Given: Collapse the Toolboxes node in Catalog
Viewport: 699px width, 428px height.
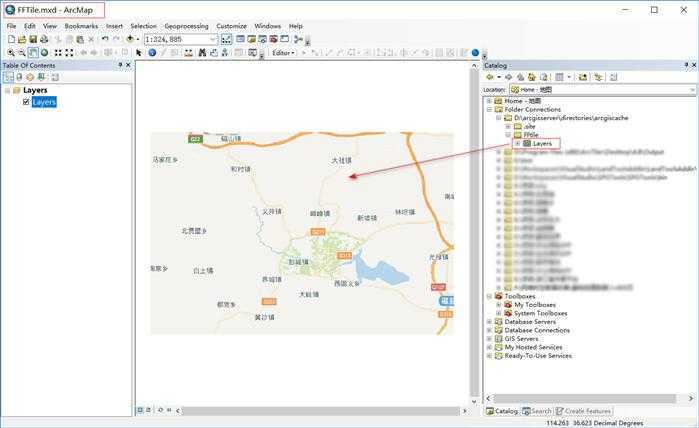Looking at the screenshot, I should (x=489, y=296).
